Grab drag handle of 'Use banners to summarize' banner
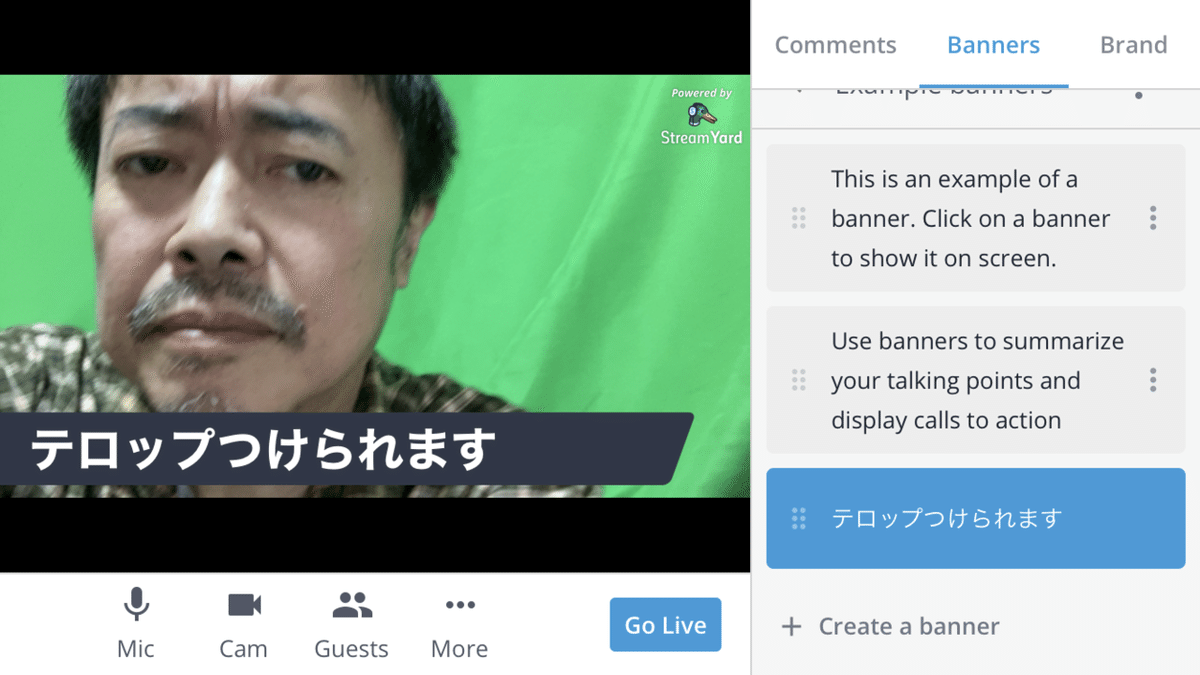The height and width of the screenshot is (675, 1200). [798, 380]
